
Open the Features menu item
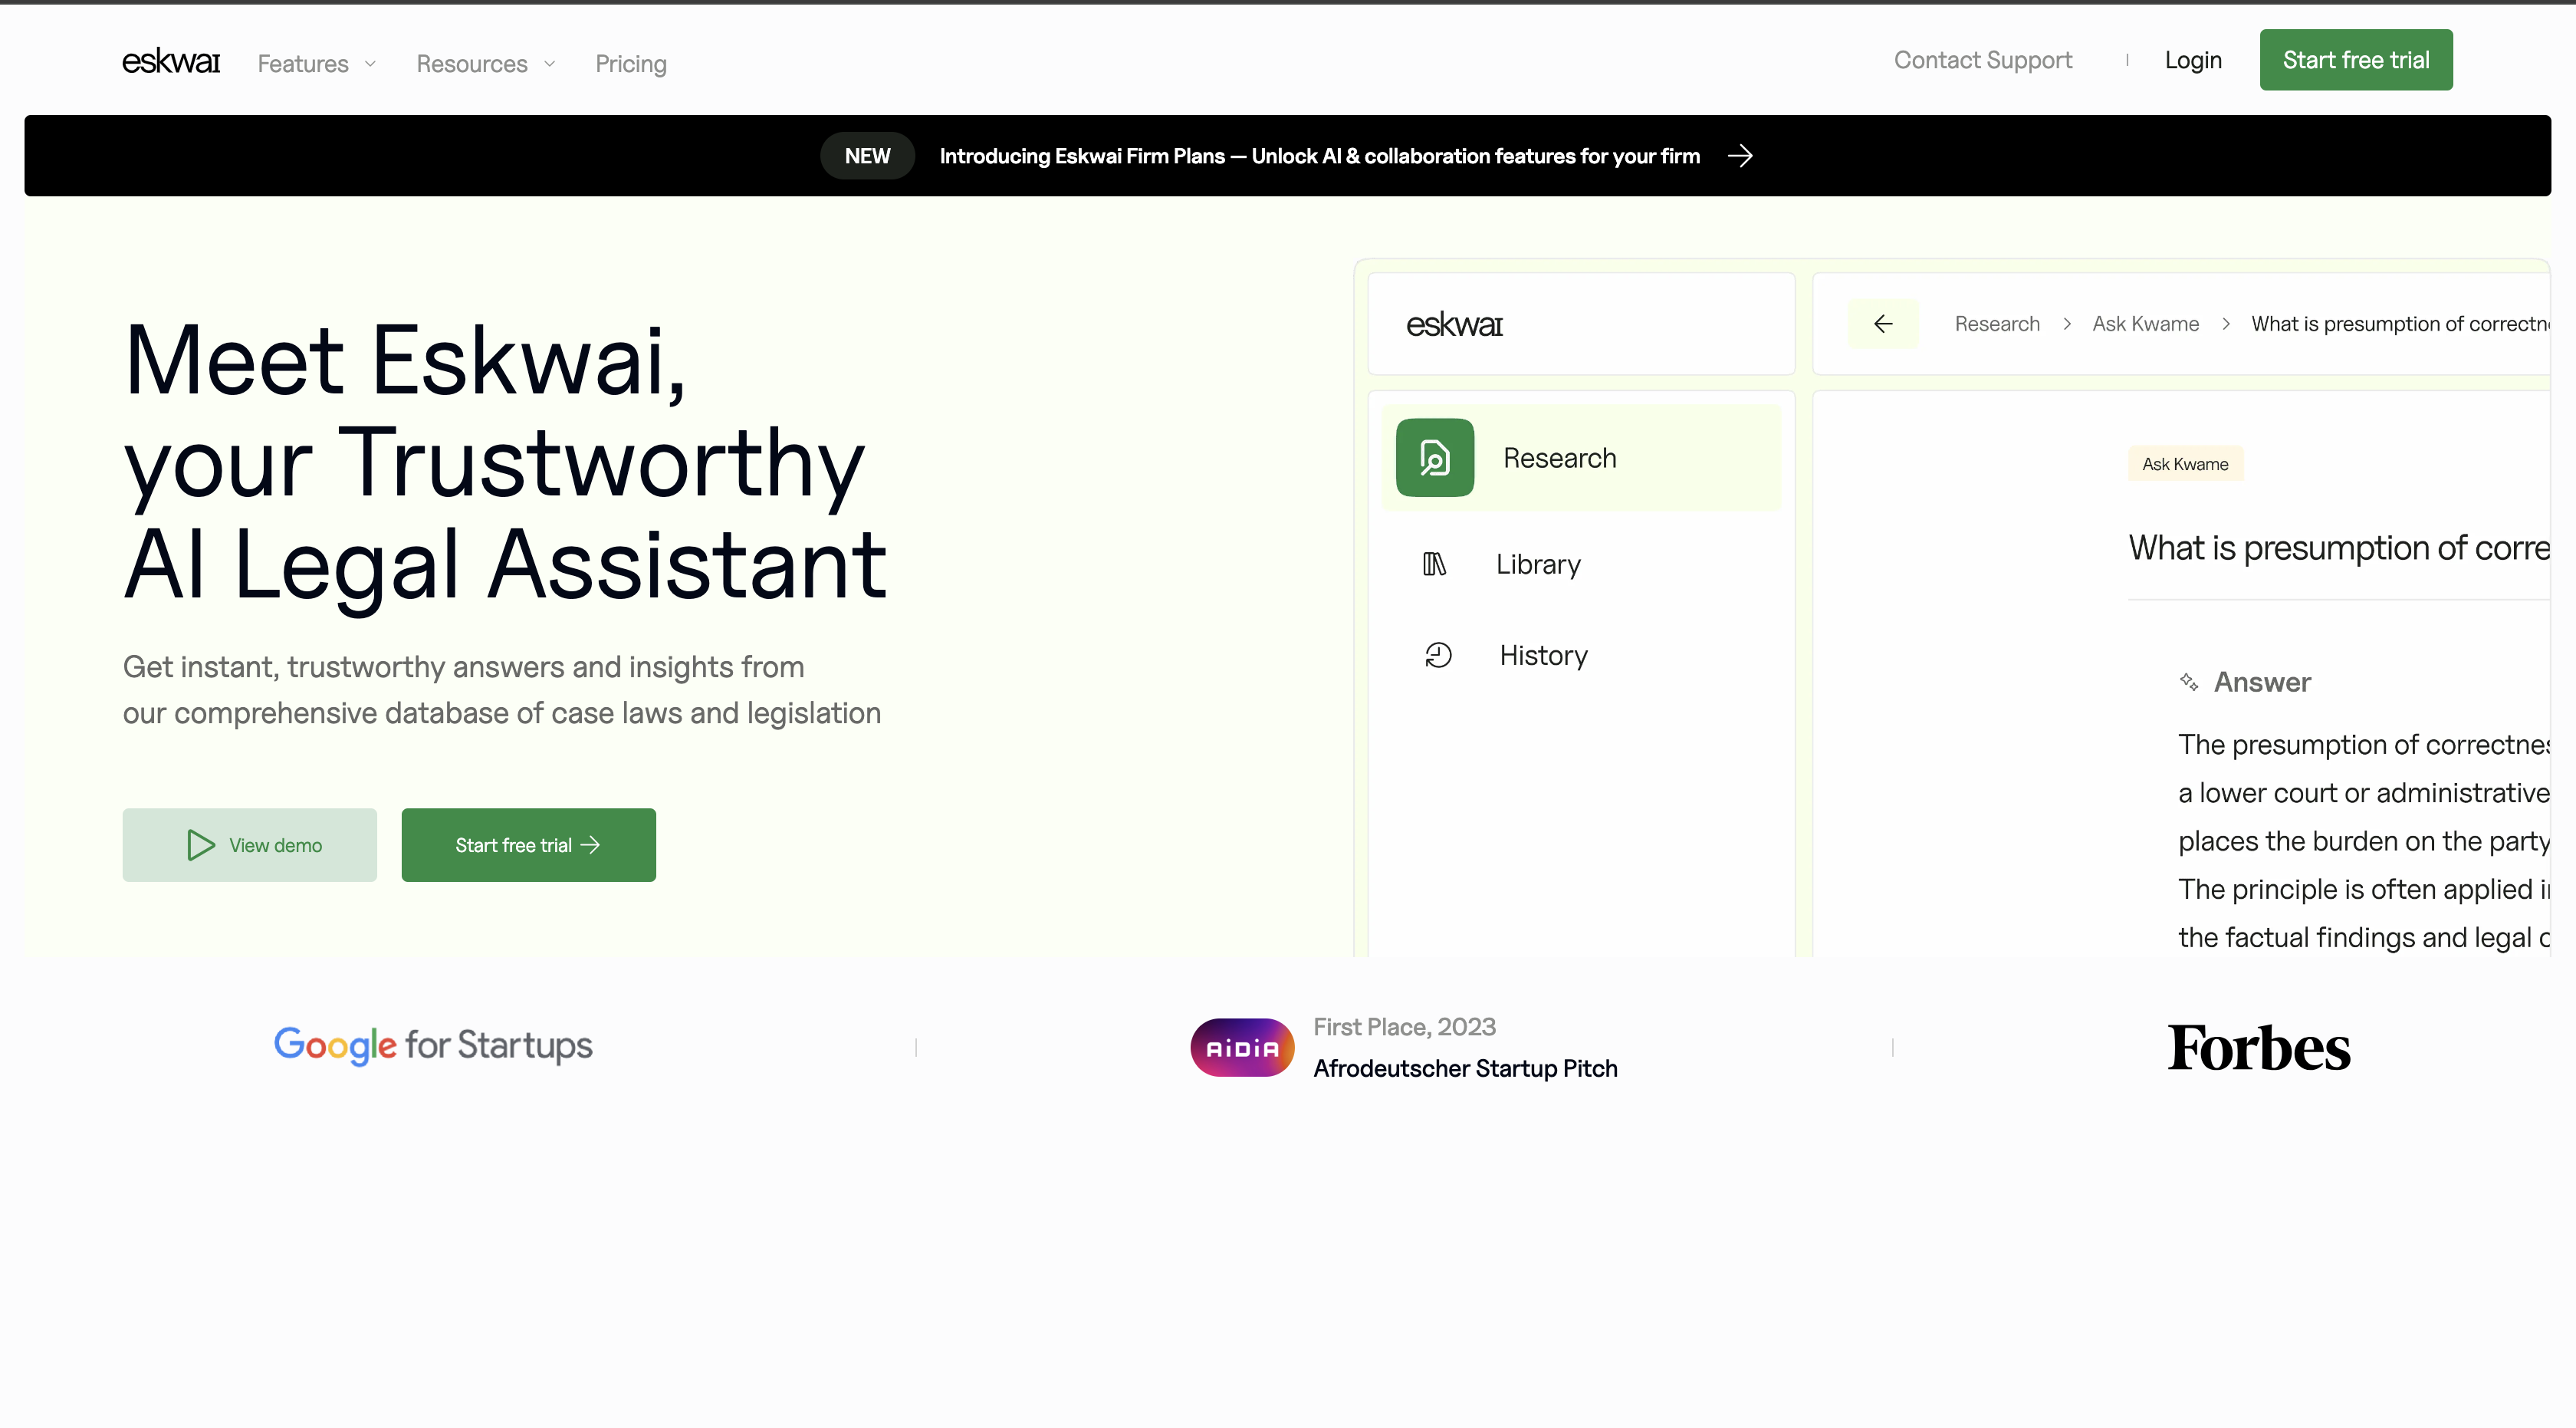(303, 64)
